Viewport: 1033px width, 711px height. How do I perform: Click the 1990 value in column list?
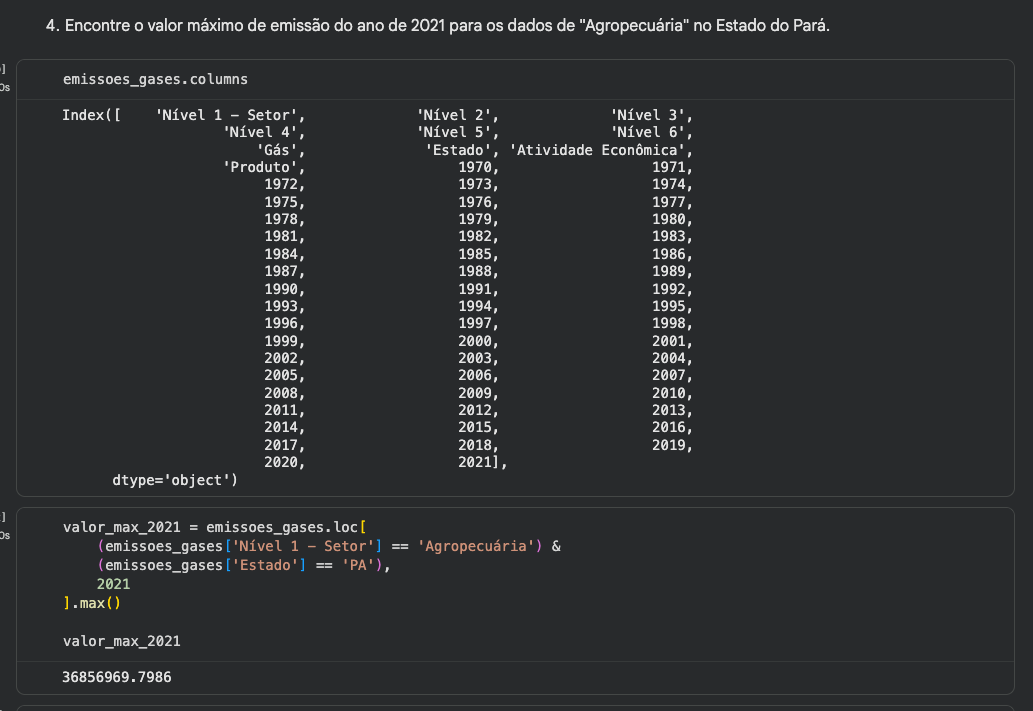point(281,289)
